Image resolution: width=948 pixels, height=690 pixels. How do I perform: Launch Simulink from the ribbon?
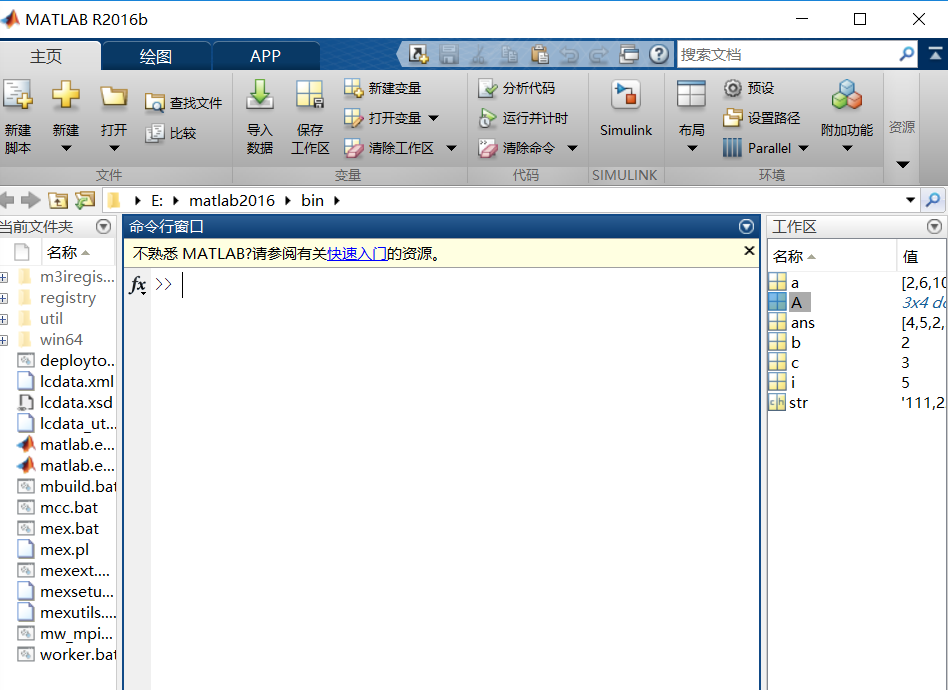(625, 108)
